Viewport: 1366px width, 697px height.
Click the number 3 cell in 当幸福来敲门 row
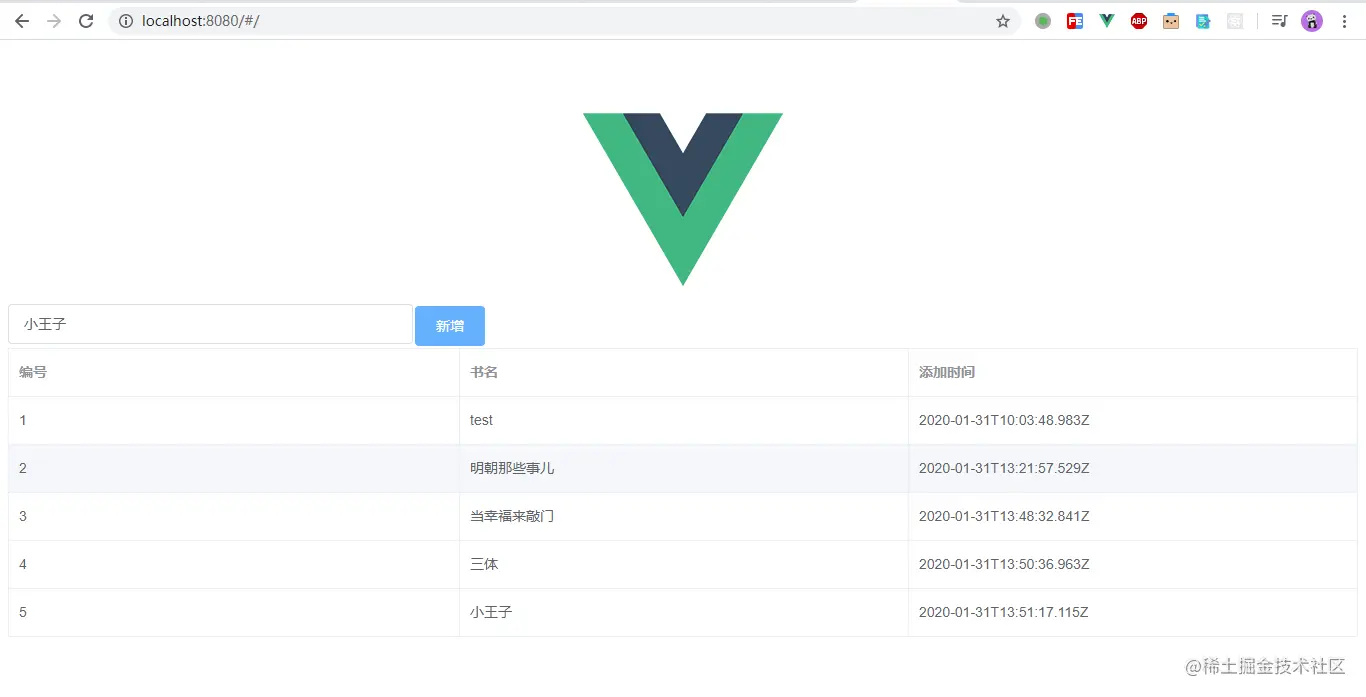234,516
